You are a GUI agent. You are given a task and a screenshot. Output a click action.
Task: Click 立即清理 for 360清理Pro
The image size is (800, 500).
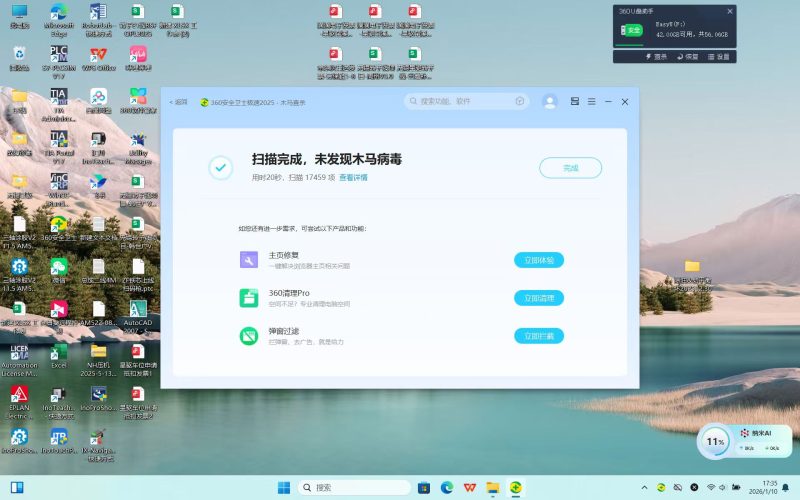pos(539,298)
